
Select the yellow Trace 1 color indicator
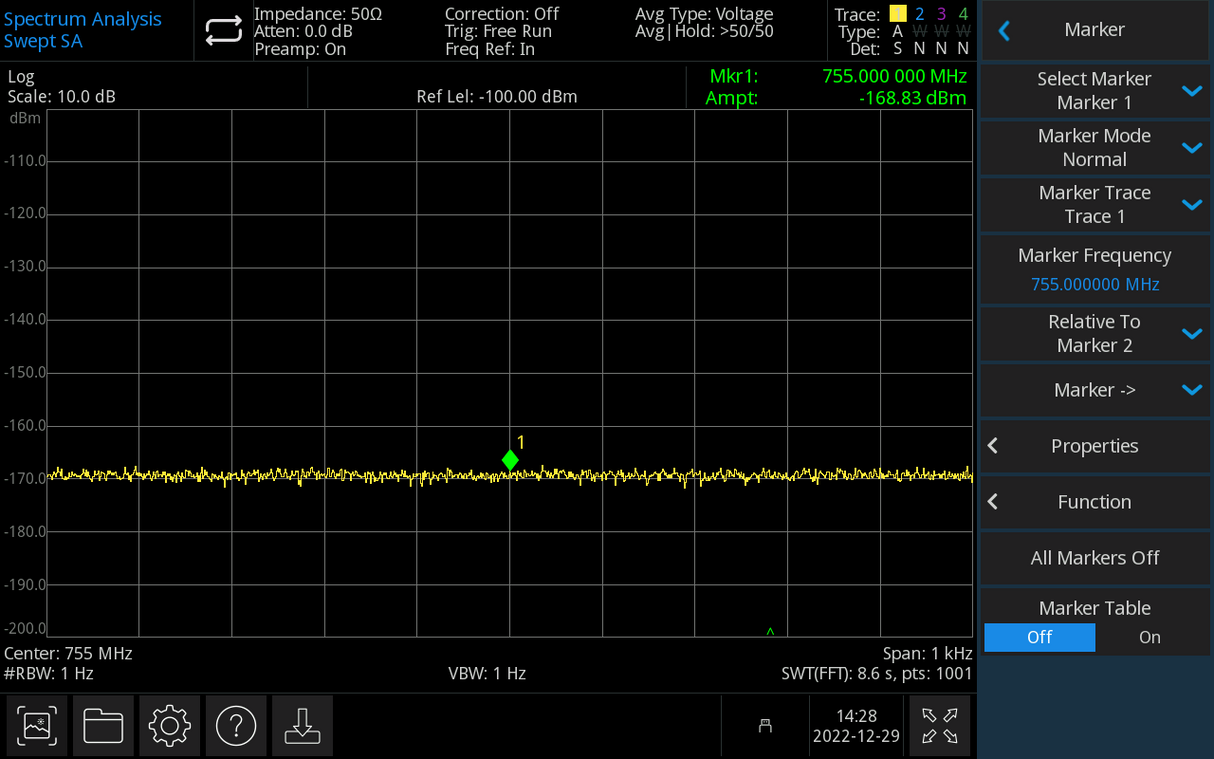coord(897,13)
